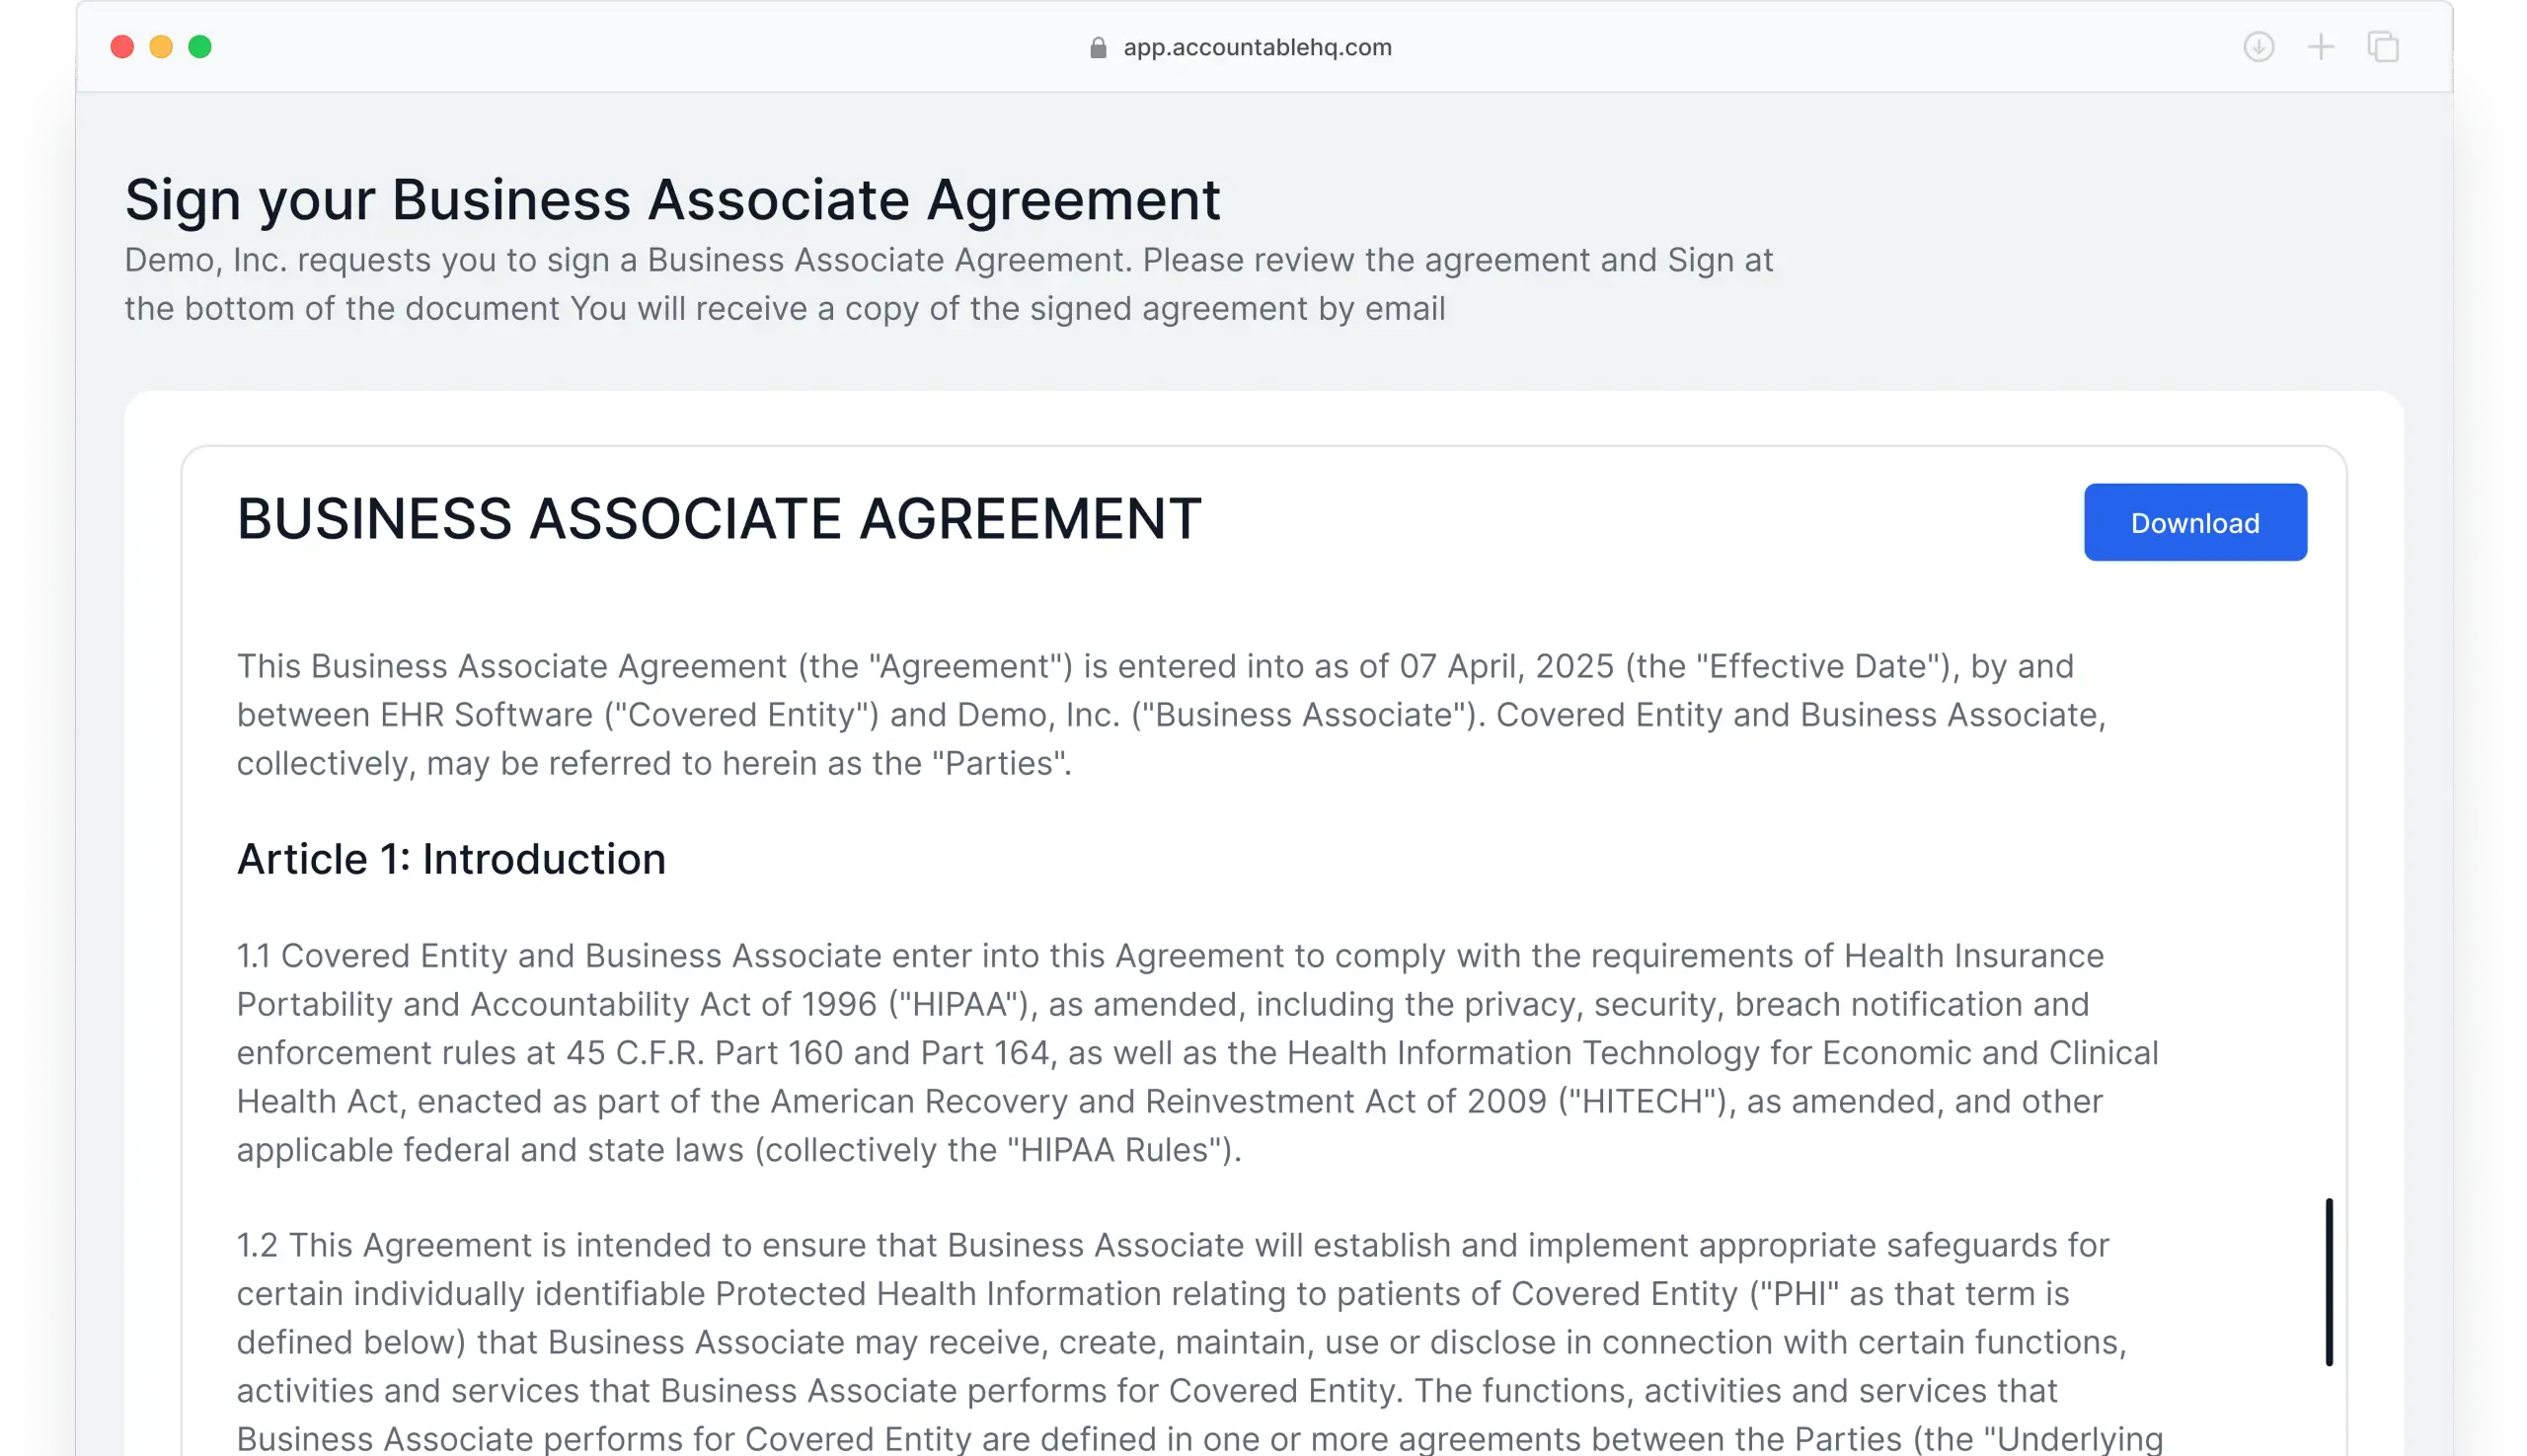
Task: Click the yellow minimize traffic light
Action: 161,47
